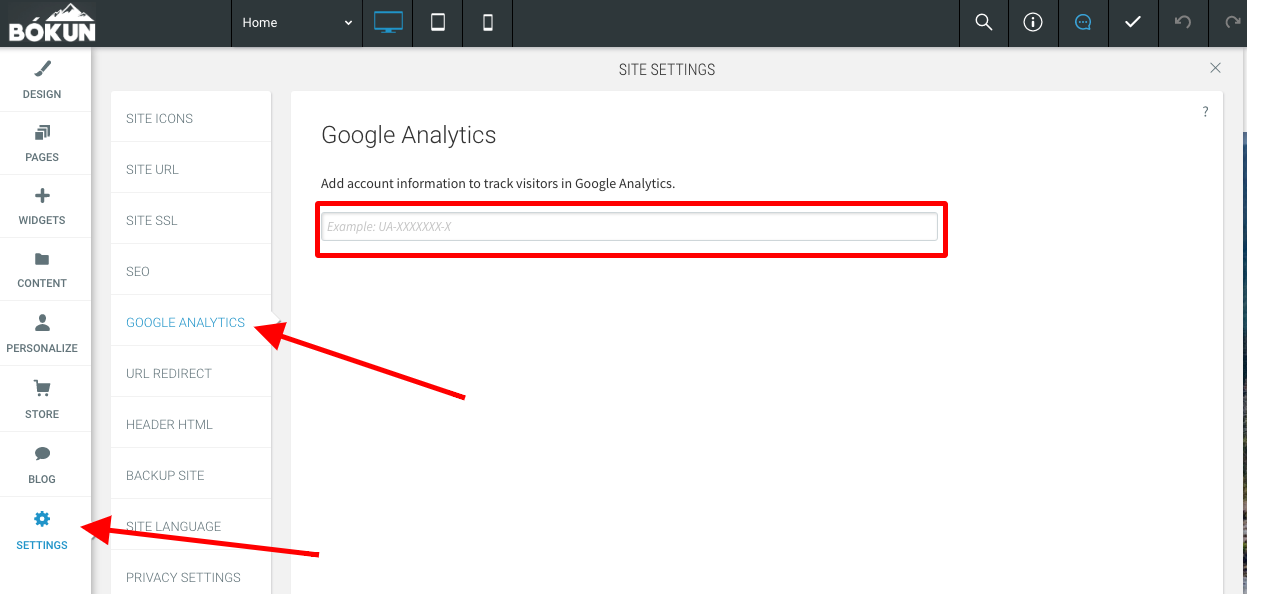Close the Site Settings panel
This screenshot has height=614, width=1267.
click(1215, 68)
